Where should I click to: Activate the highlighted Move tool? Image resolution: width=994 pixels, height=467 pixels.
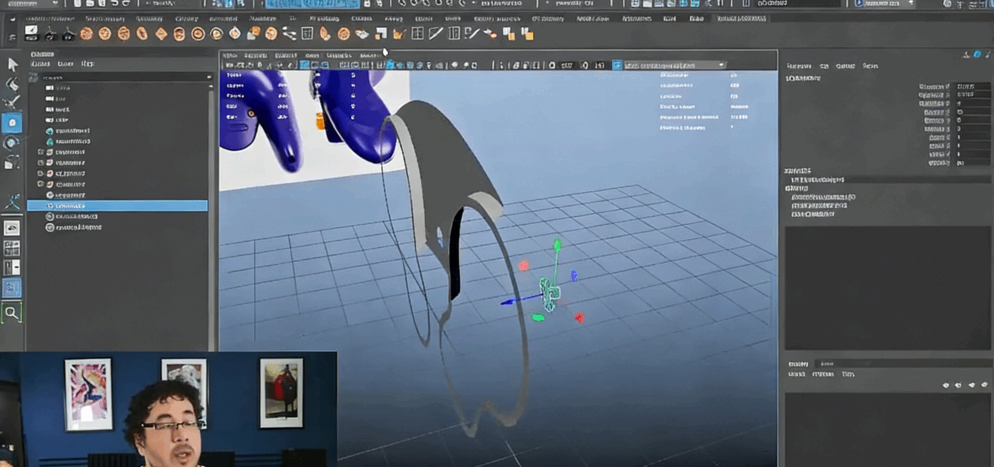[12, 123]
